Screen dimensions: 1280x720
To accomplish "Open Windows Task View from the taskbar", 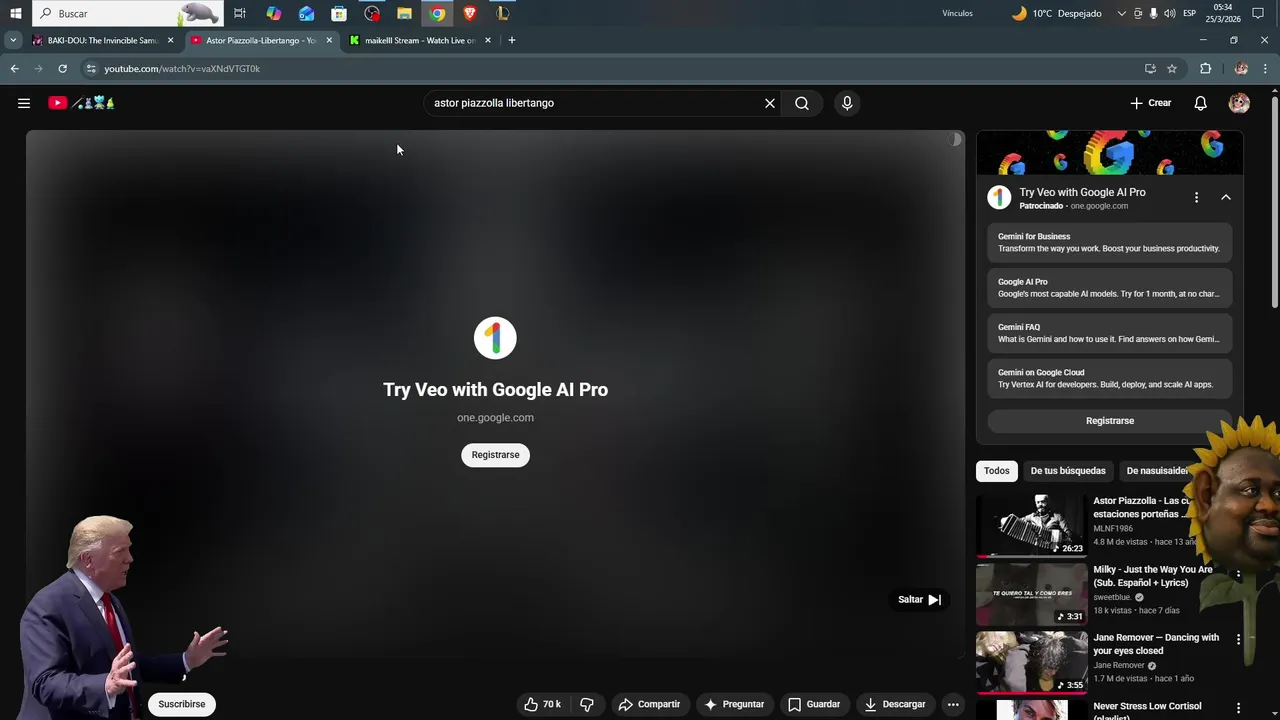I will 240,13.
